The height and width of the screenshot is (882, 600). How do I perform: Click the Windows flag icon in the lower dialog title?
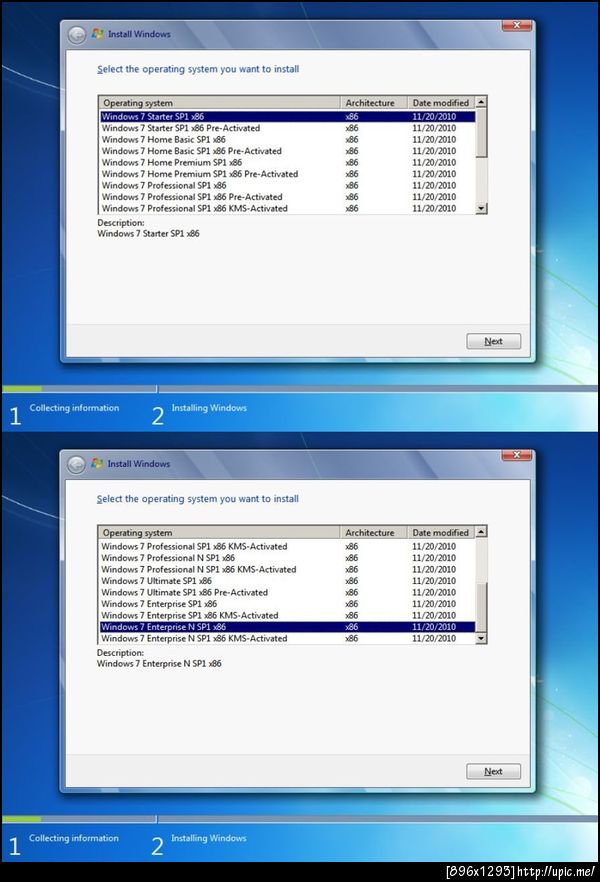point(98,464)
